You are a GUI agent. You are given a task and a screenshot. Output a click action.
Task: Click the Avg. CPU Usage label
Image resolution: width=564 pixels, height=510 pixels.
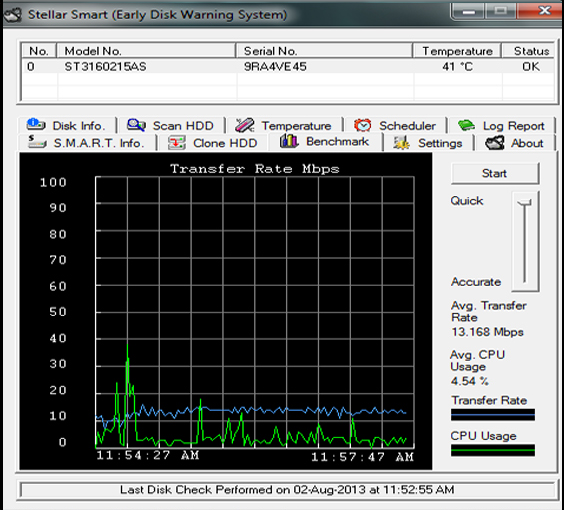pyautogui.click(x=477, y=361)
